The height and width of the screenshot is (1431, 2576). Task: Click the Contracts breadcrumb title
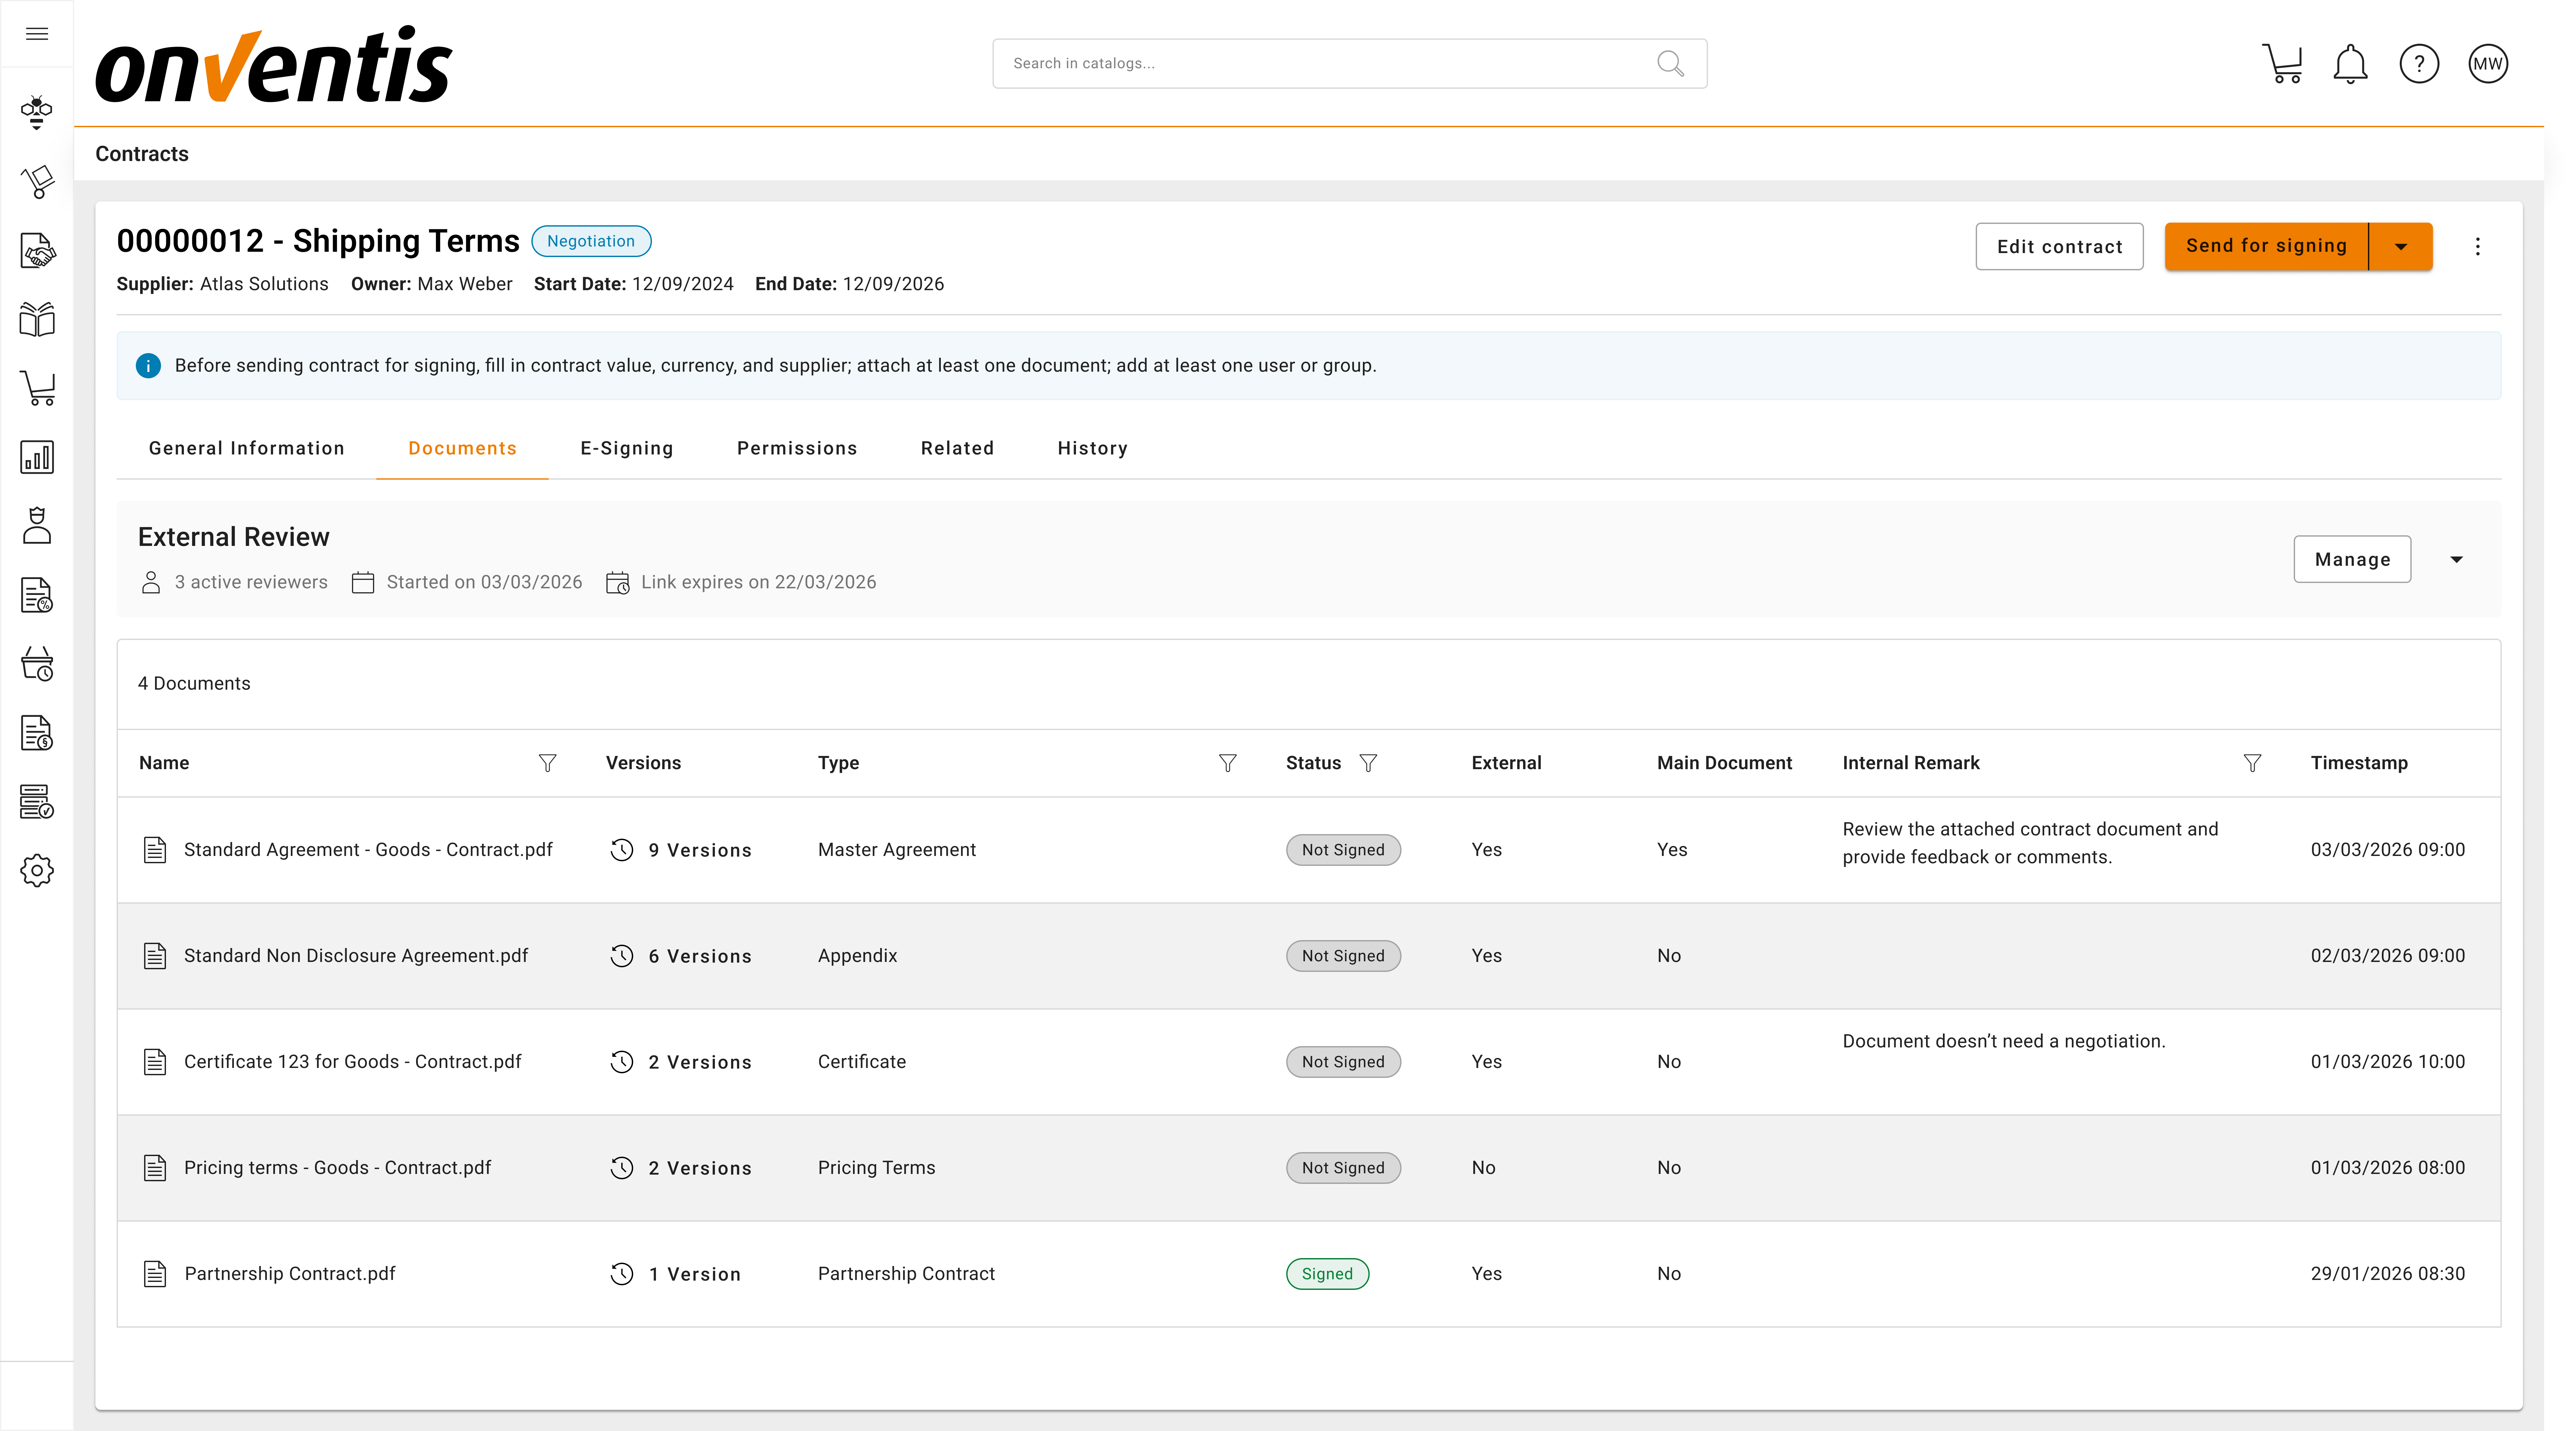(142, 154)
